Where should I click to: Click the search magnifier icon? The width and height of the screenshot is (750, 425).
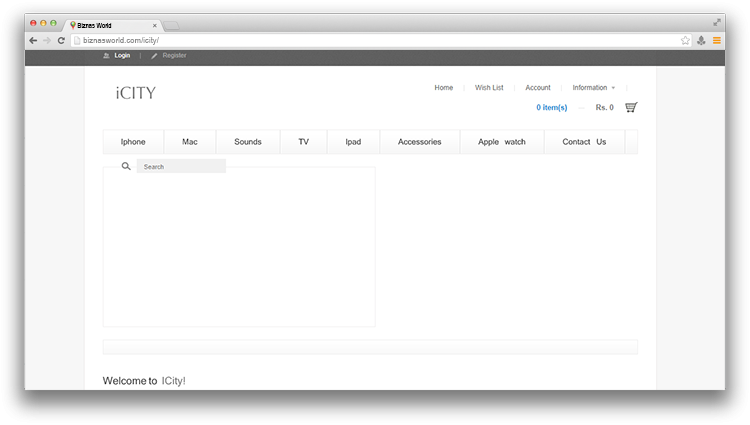pyautogui.click(x=126, y=166)
